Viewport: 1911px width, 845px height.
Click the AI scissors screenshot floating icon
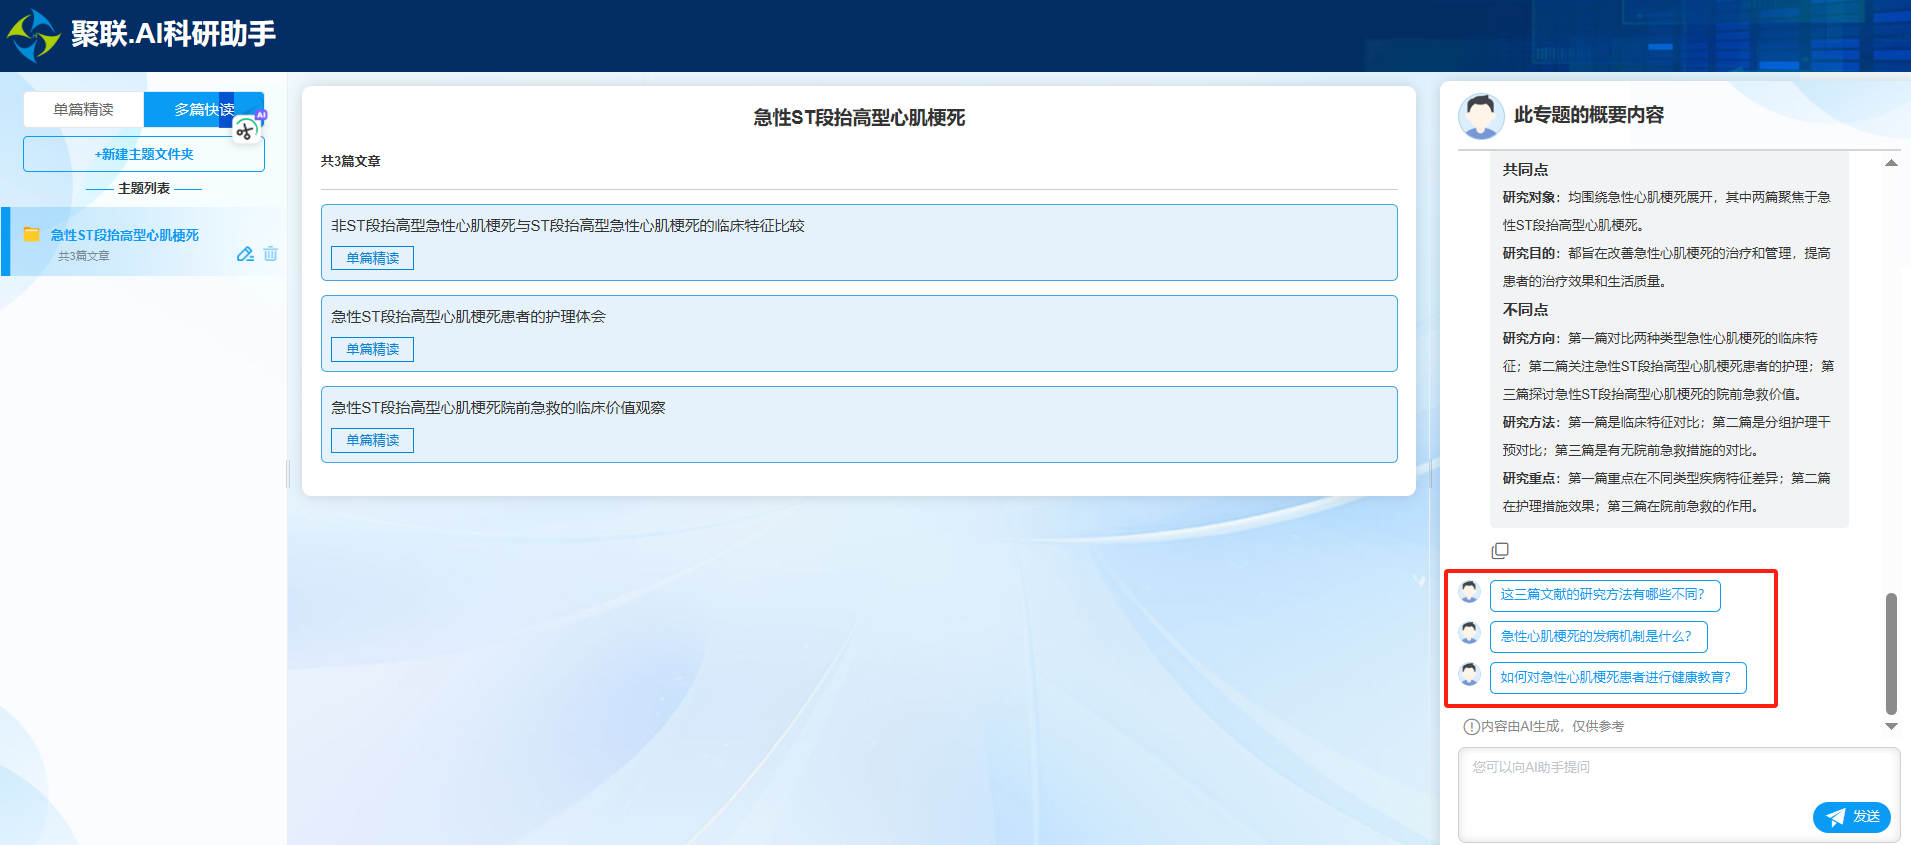coord(247,129)
